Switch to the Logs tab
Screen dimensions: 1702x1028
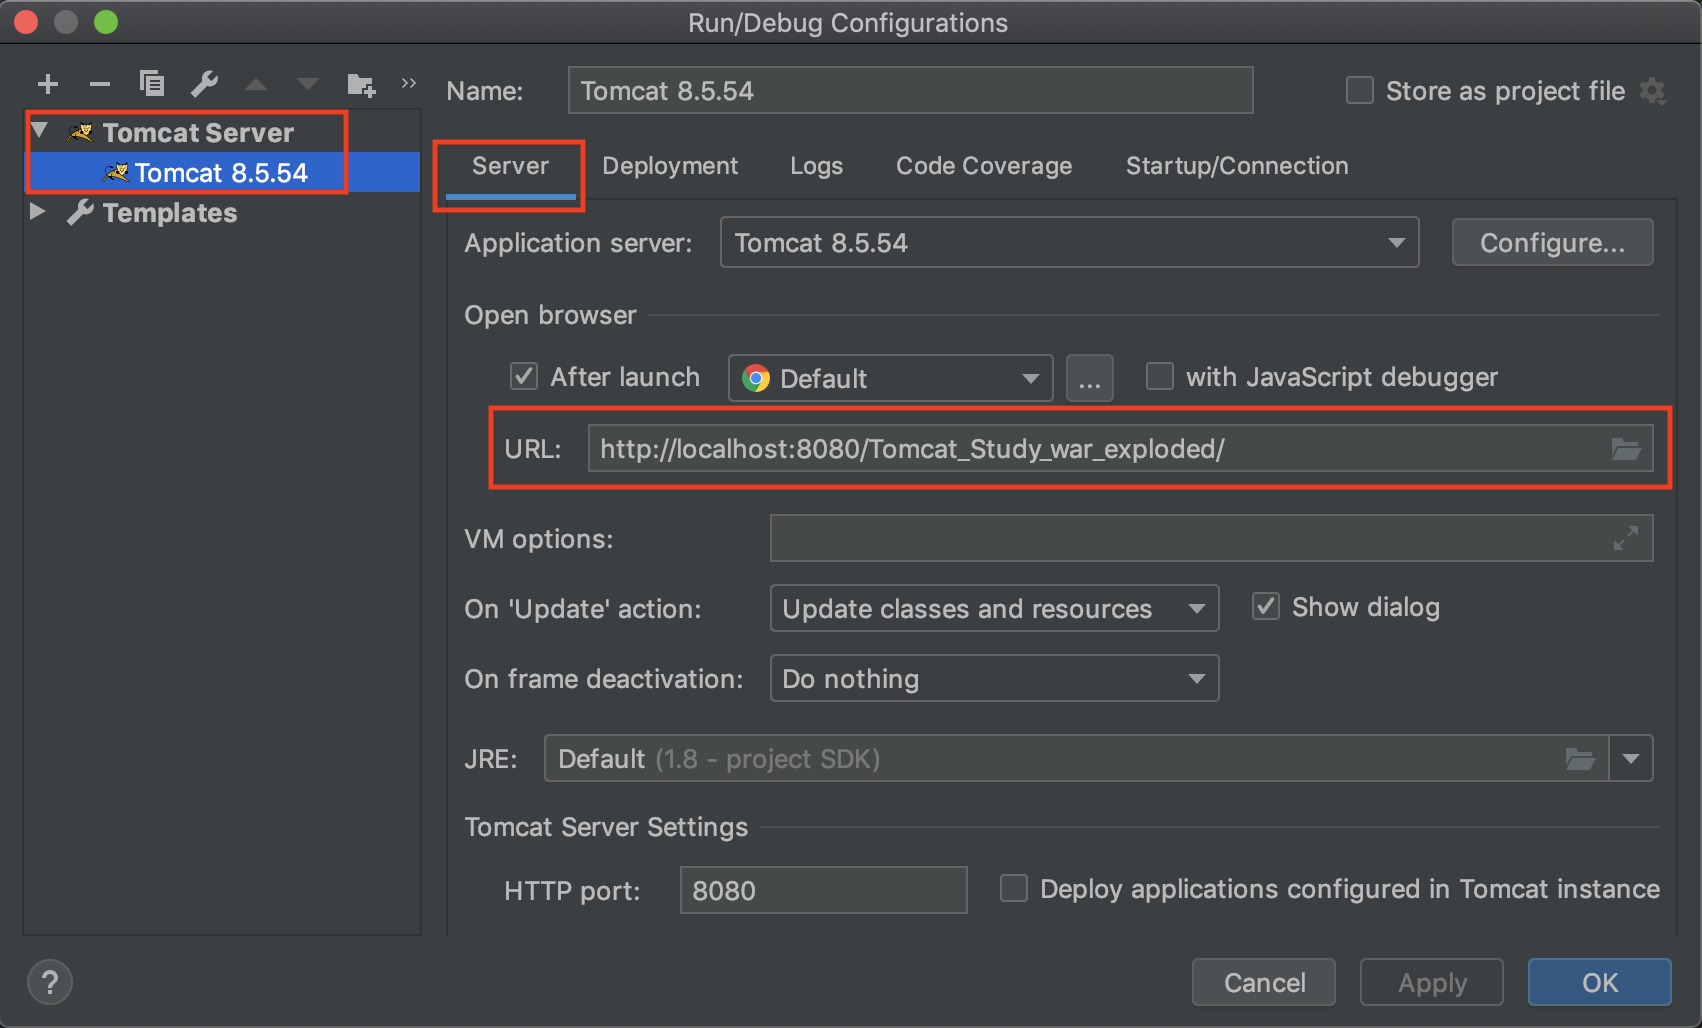click(816, 166)
